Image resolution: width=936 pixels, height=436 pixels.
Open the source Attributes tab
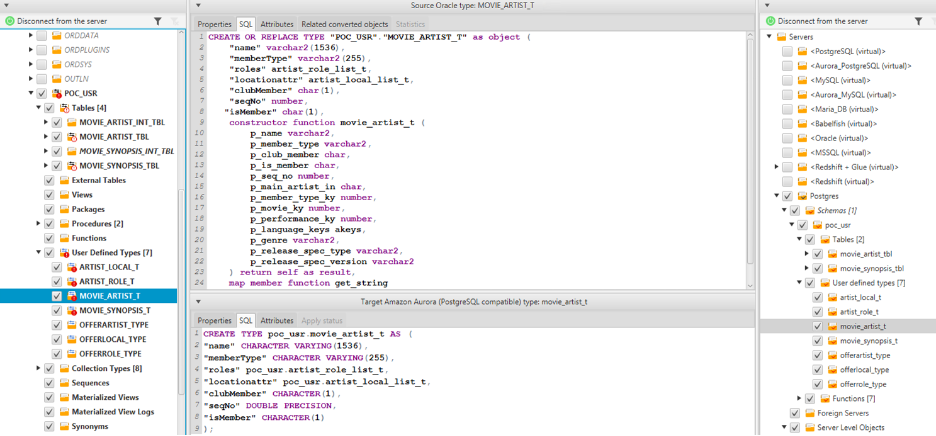[277, 24]
